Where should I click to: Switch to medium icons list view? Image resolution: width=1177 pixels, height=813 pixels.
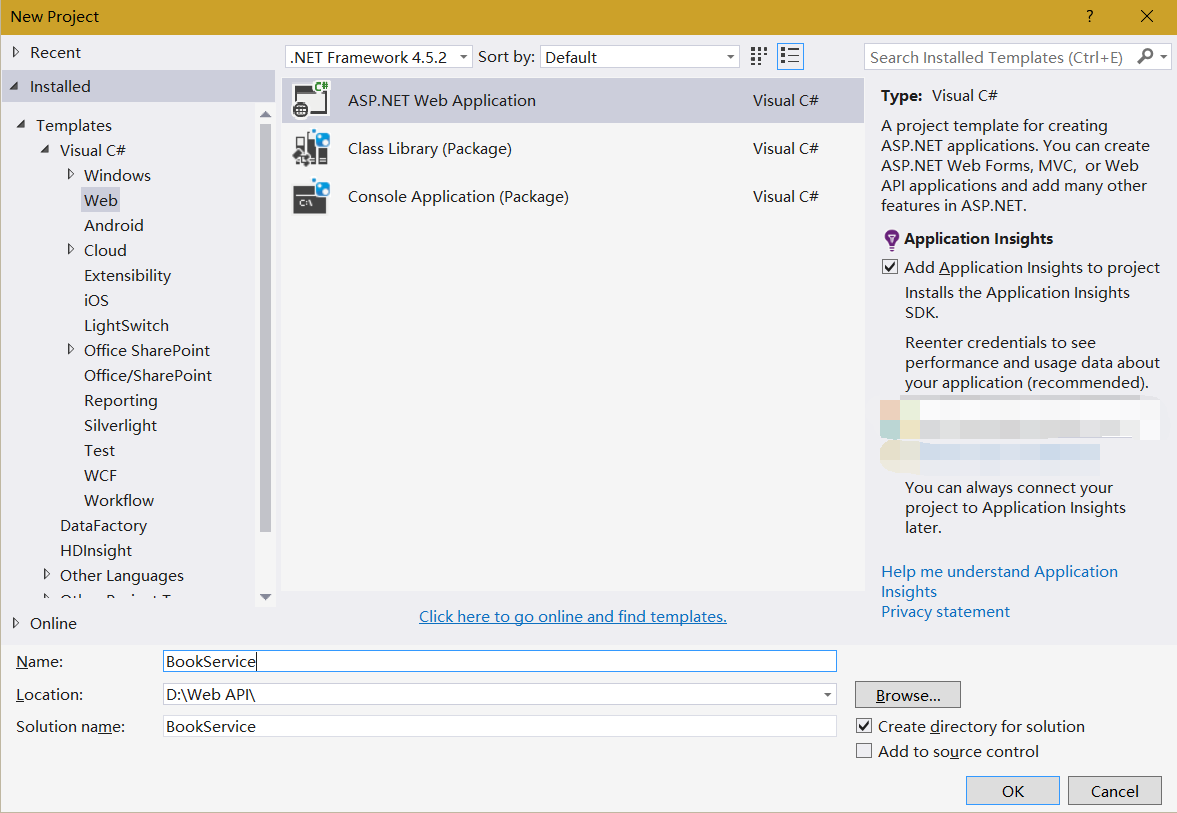790,56
